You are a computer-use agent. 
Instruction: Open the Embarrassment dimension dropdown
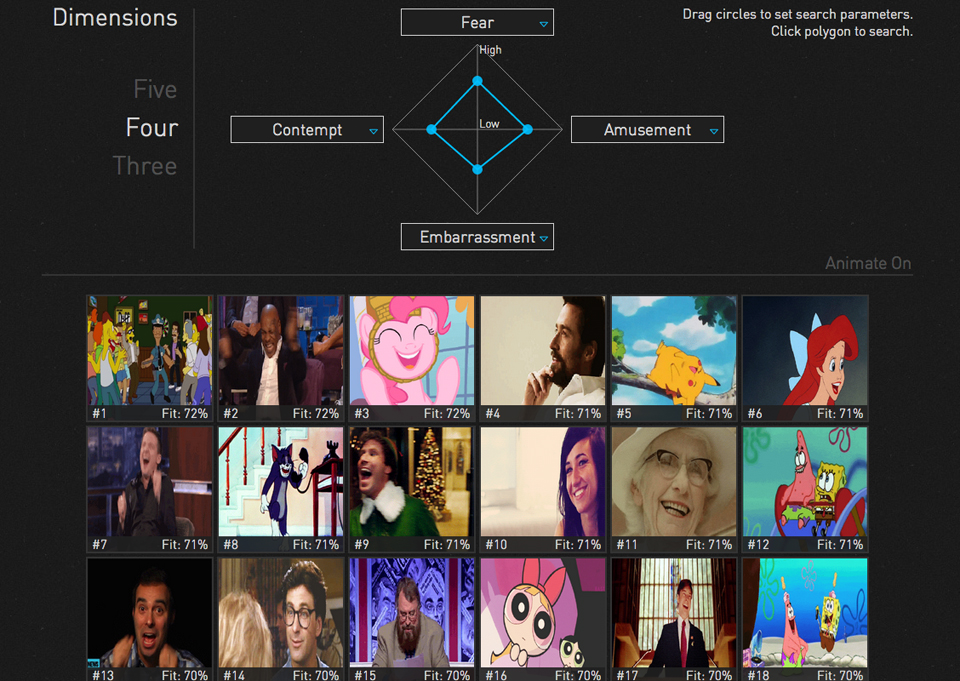[477, 237]
